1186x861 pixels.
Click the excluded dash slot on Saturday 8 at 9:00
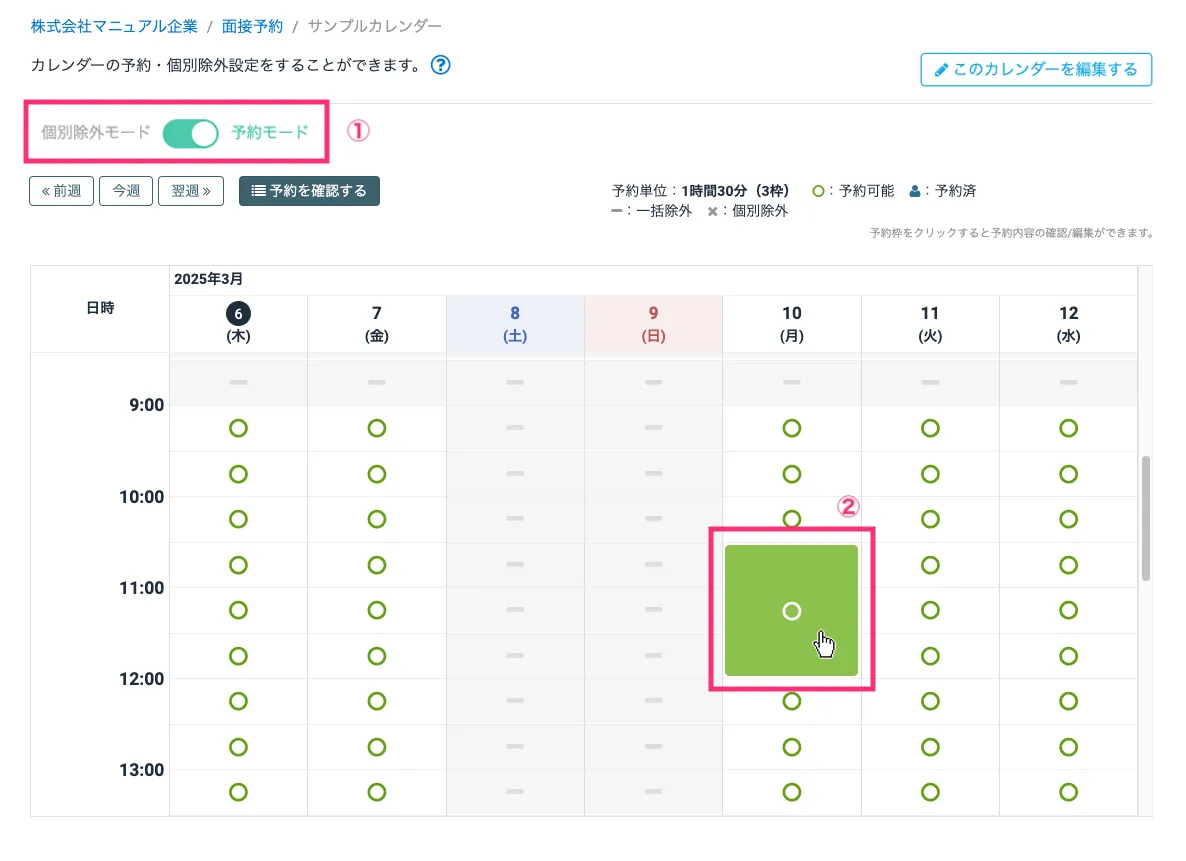coord(515,428)
